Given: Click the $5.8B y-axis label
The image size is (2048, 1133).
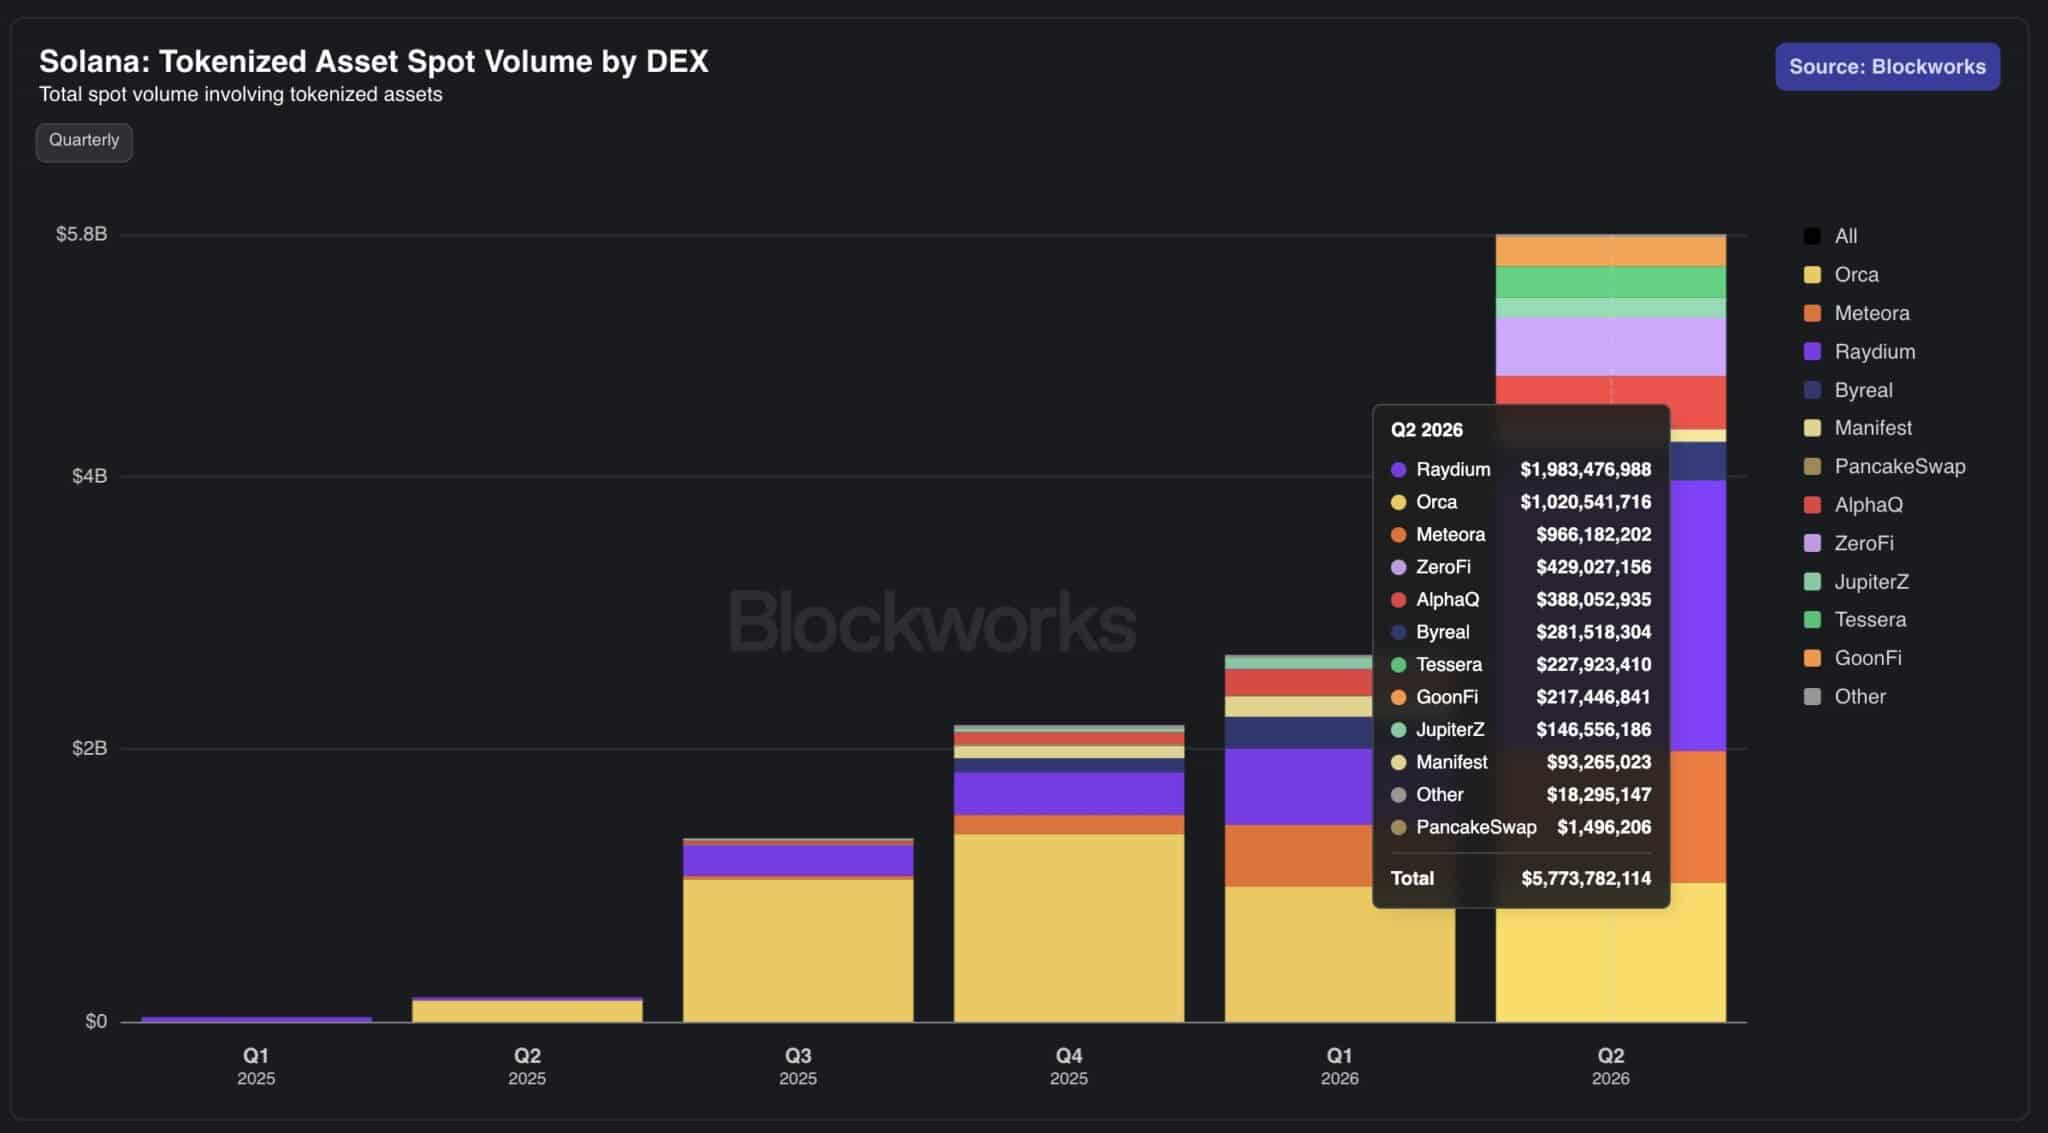Looking at the screenshot, I should click(x=81, y=235).
